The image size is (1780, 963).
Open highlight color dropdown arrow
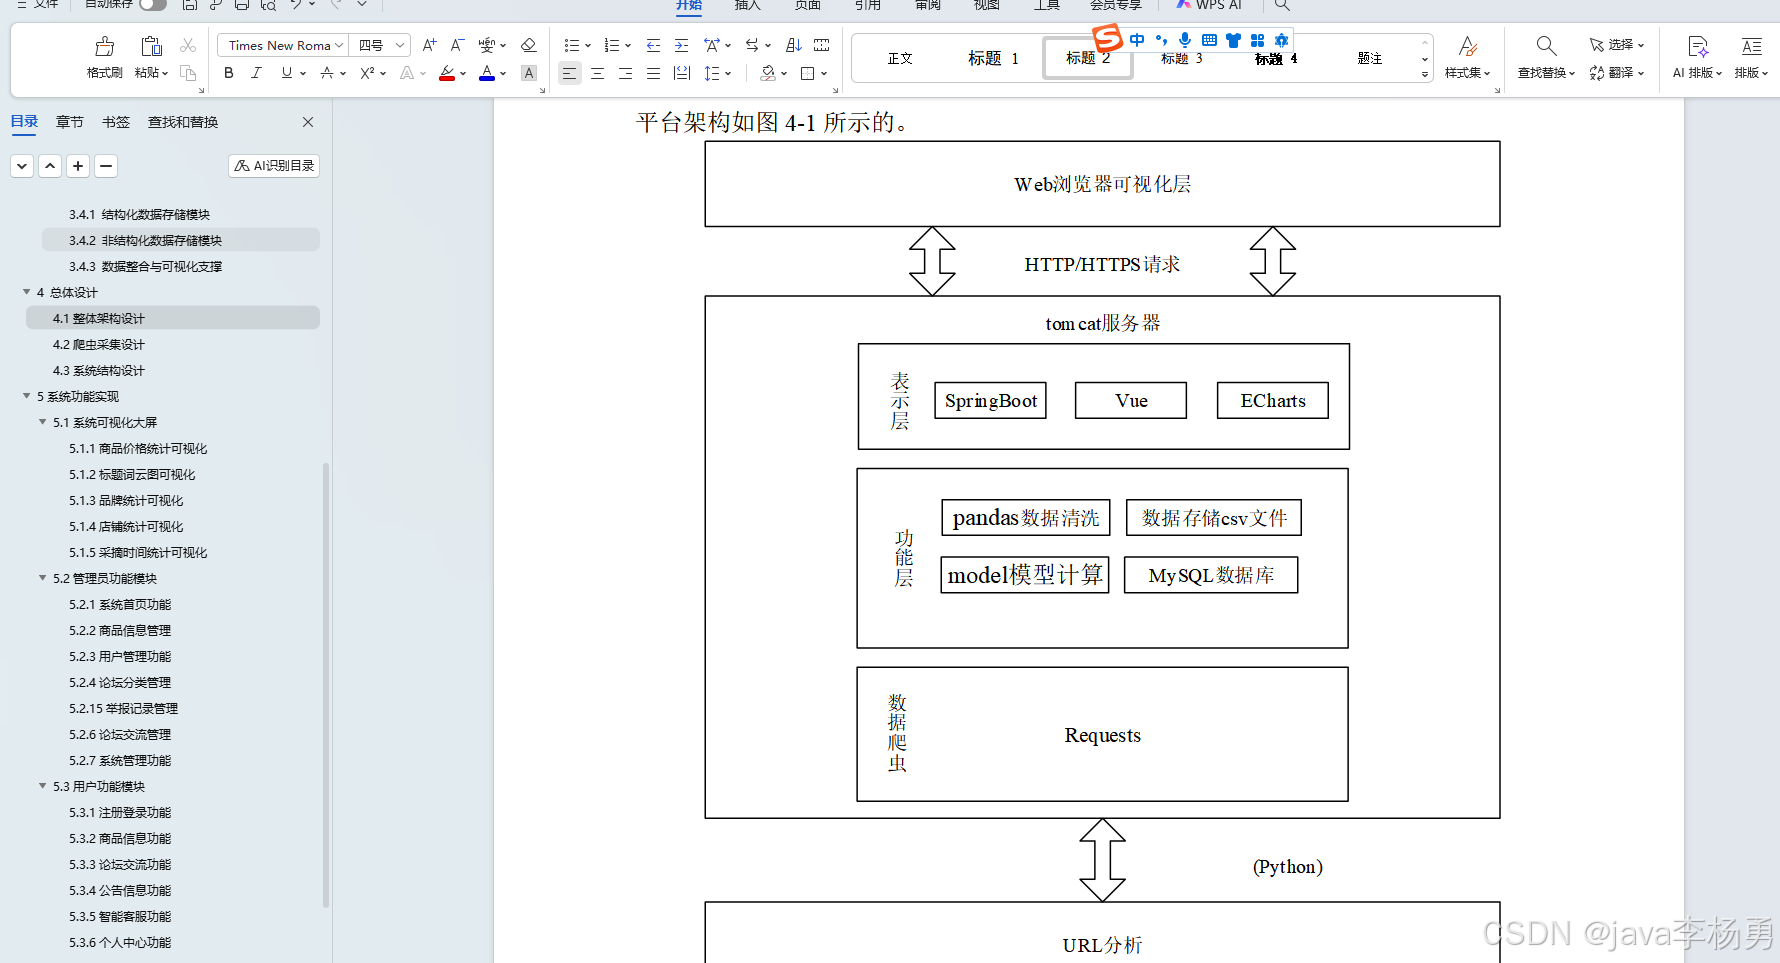tap(463, 73)
